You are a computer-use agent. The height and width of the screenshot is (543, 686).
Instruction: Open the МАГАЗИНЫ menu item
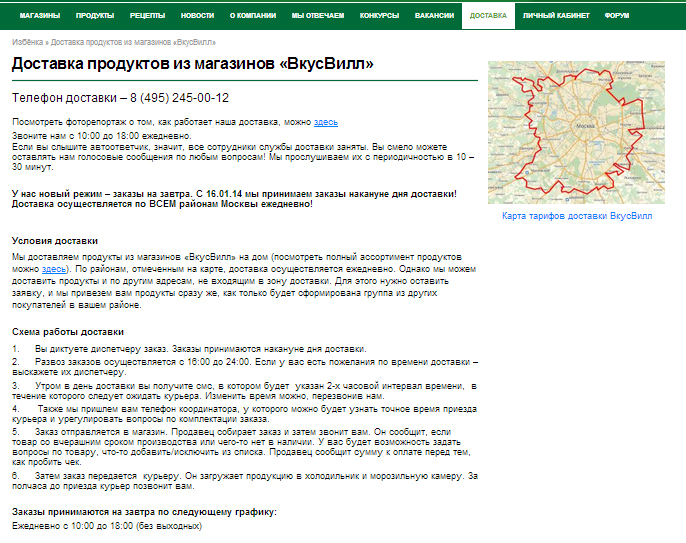pyautogui.click(x=40, y=16)
